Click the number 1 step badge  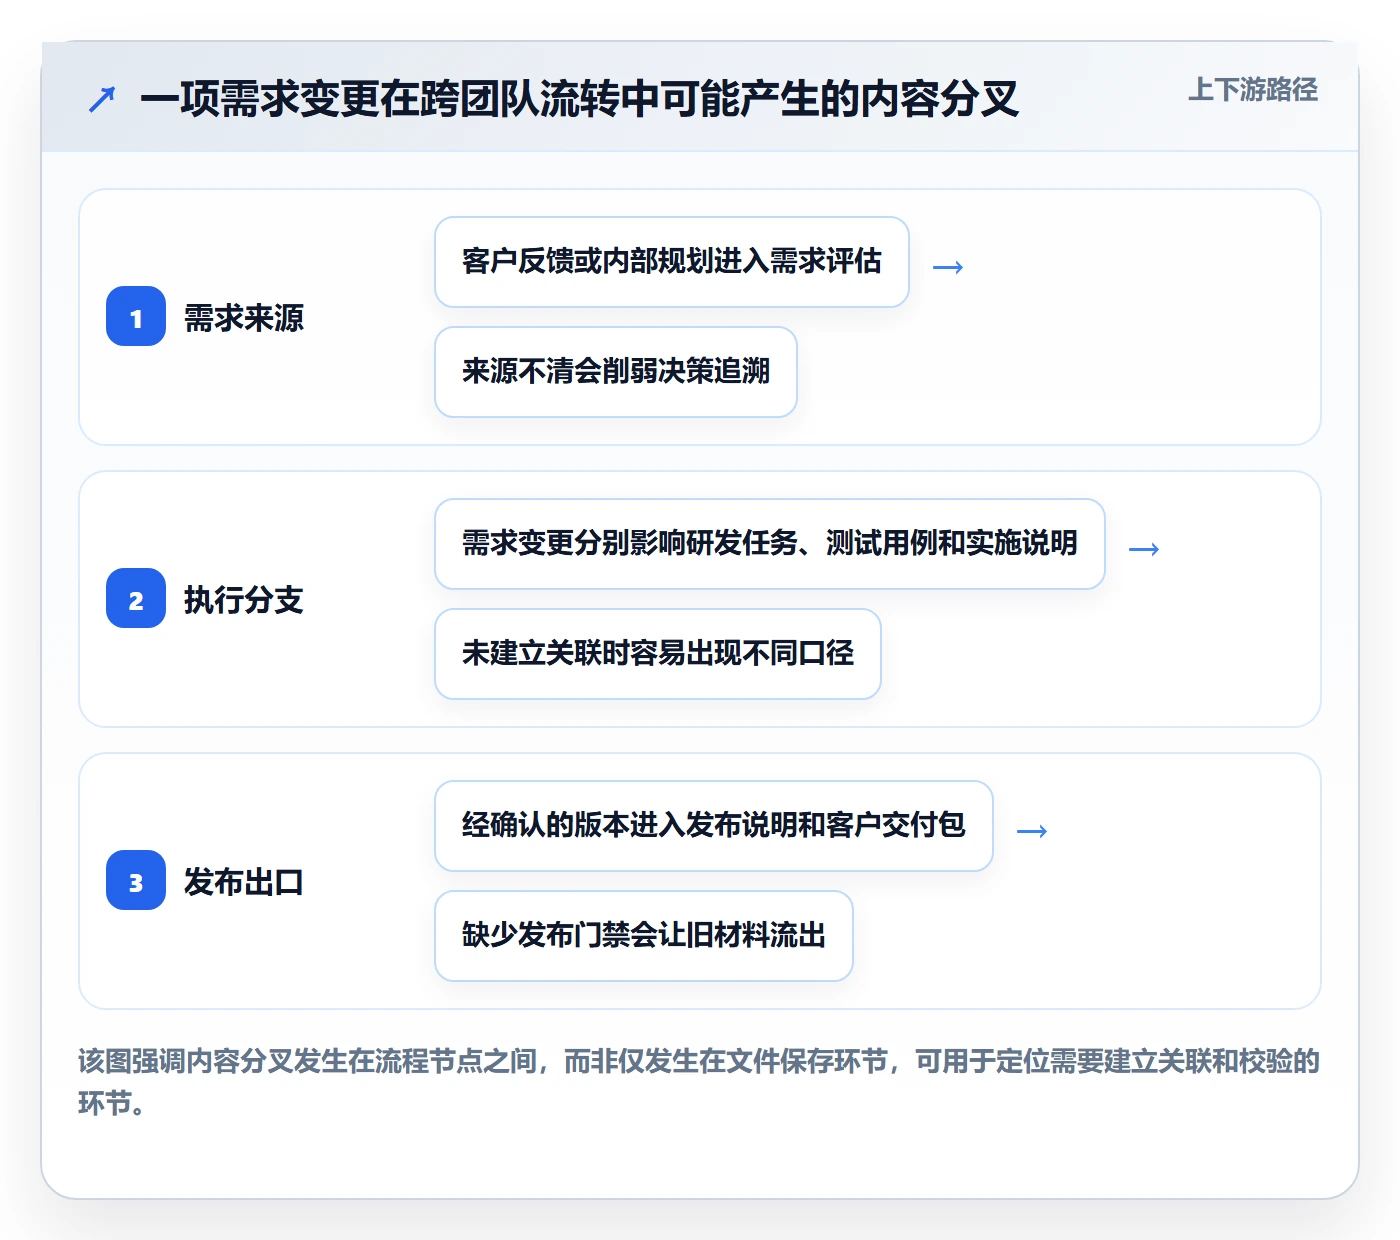(136, 317)
